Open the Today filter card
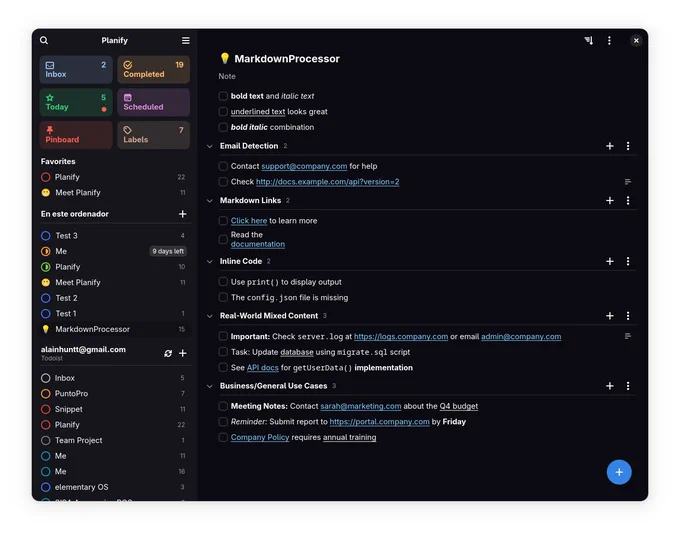The width and height of the screenshot is (680, 536). click(76, 102)
